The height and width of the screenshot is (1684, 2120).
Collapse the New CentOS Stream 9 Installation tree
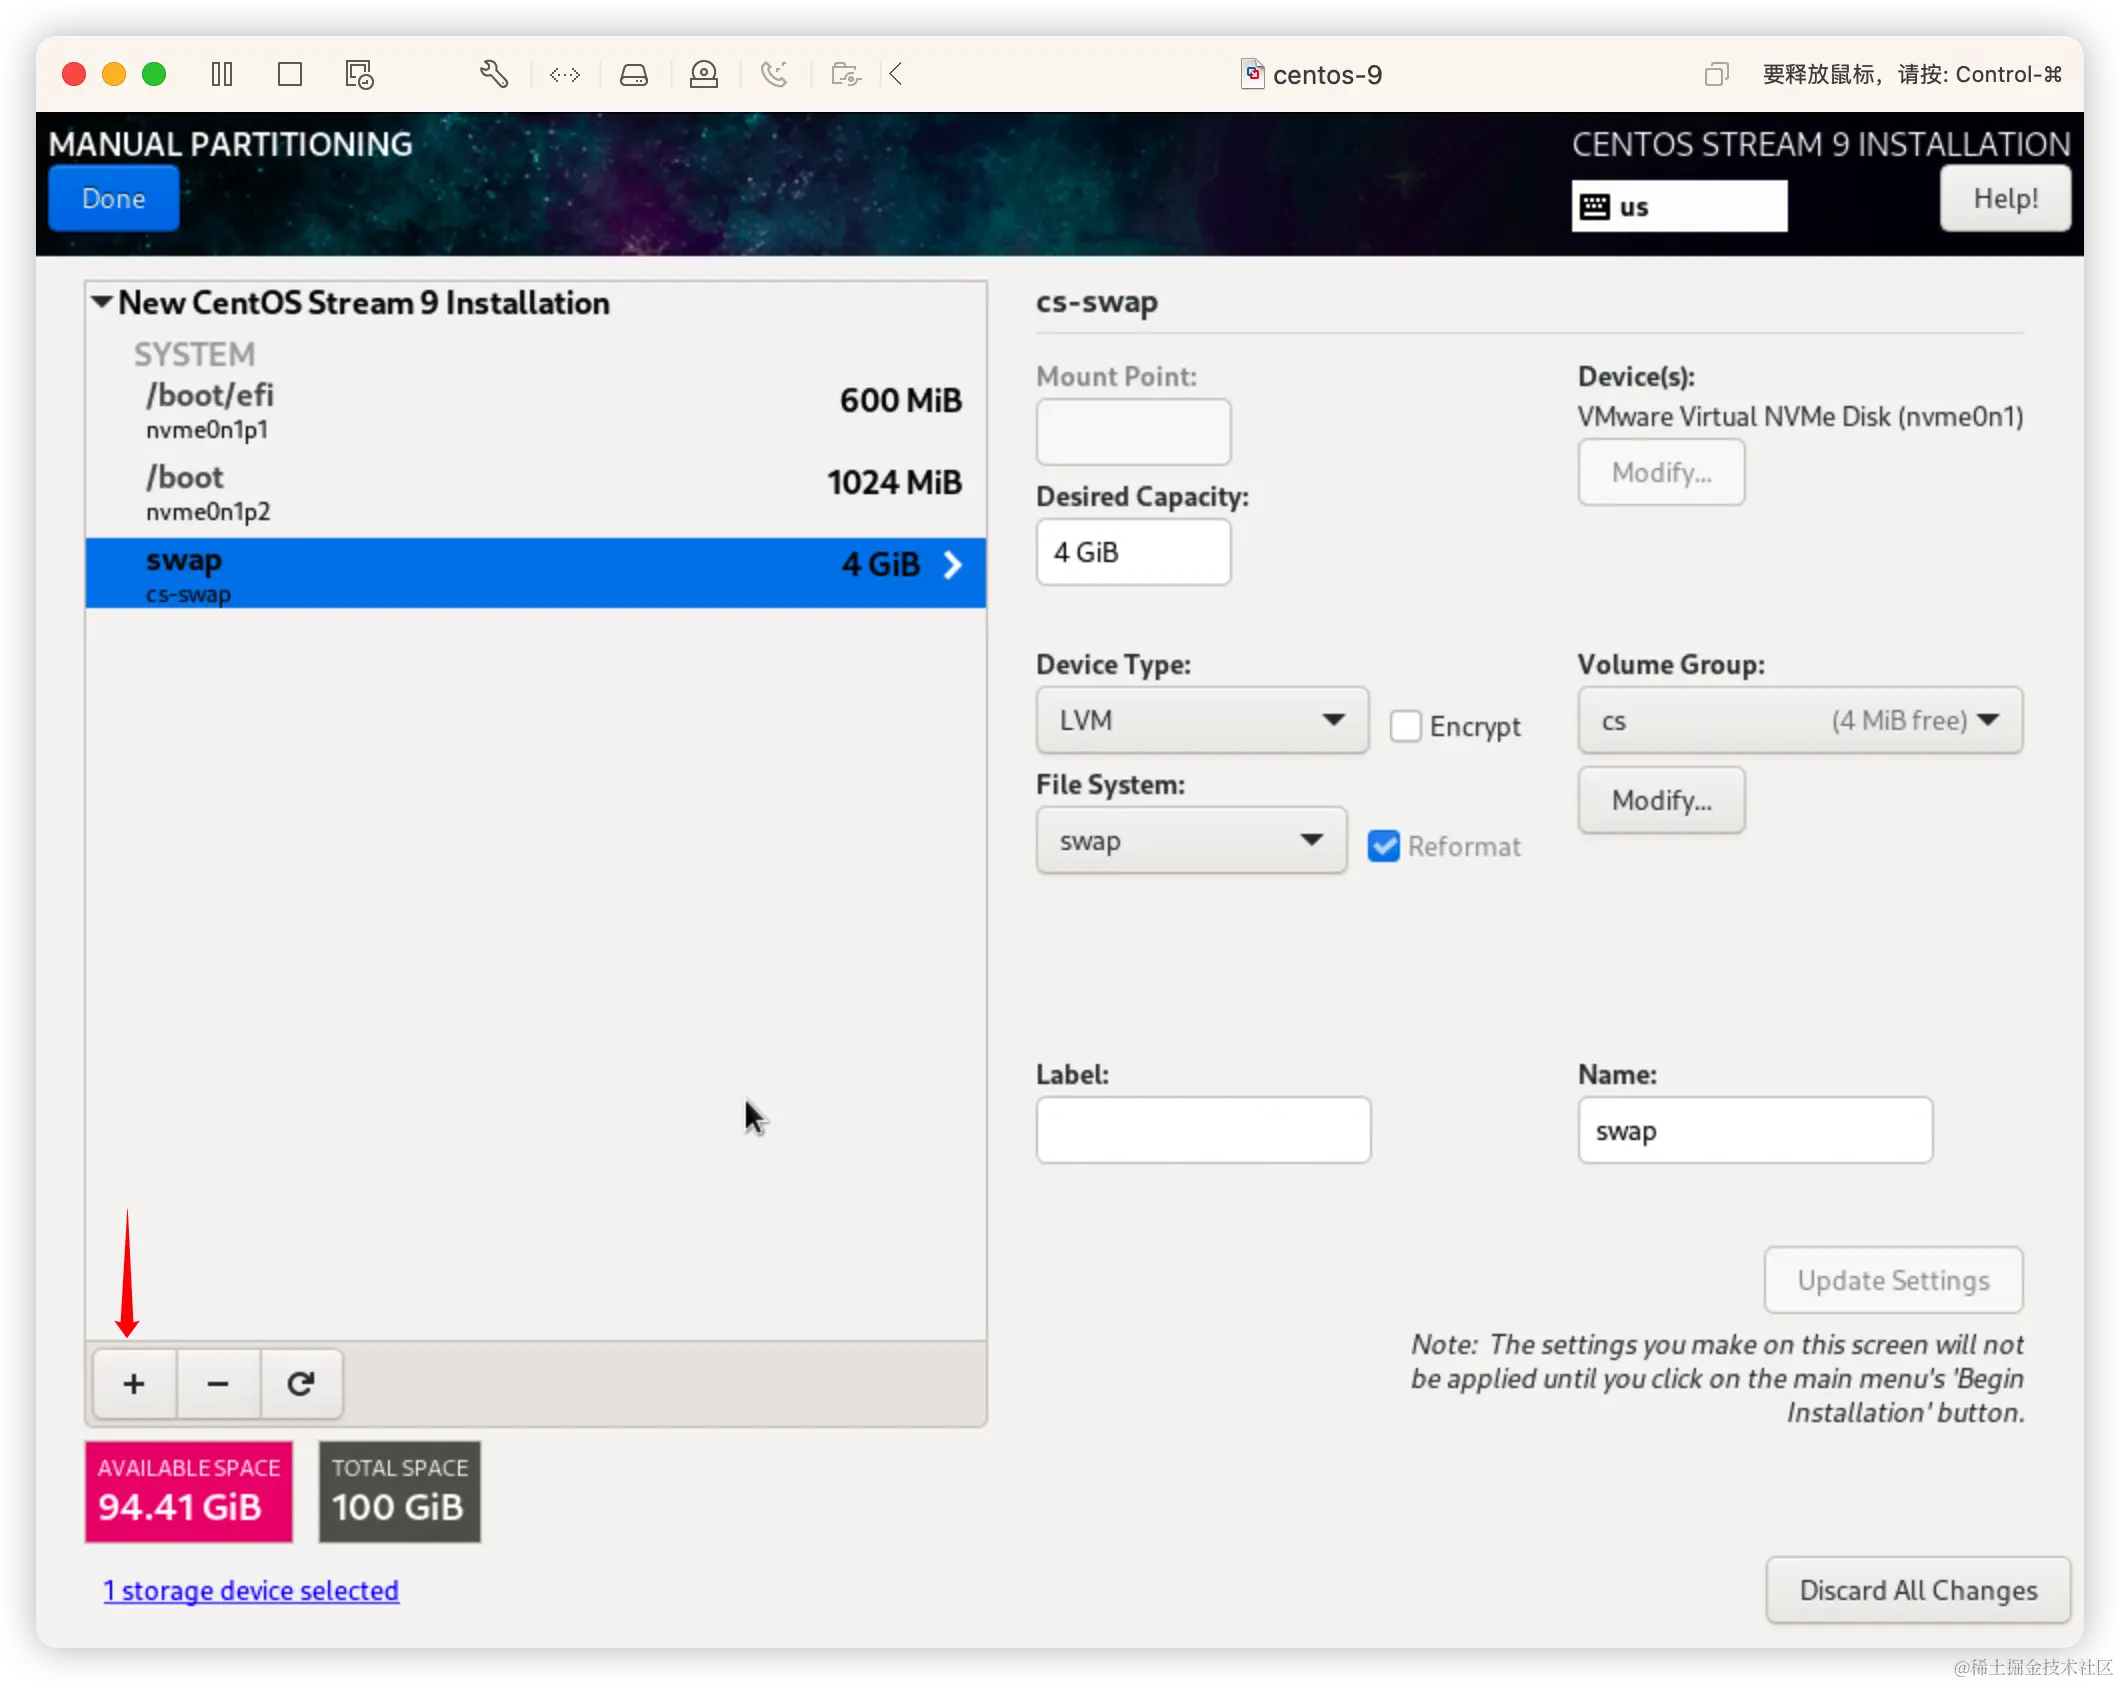[101, 302]
